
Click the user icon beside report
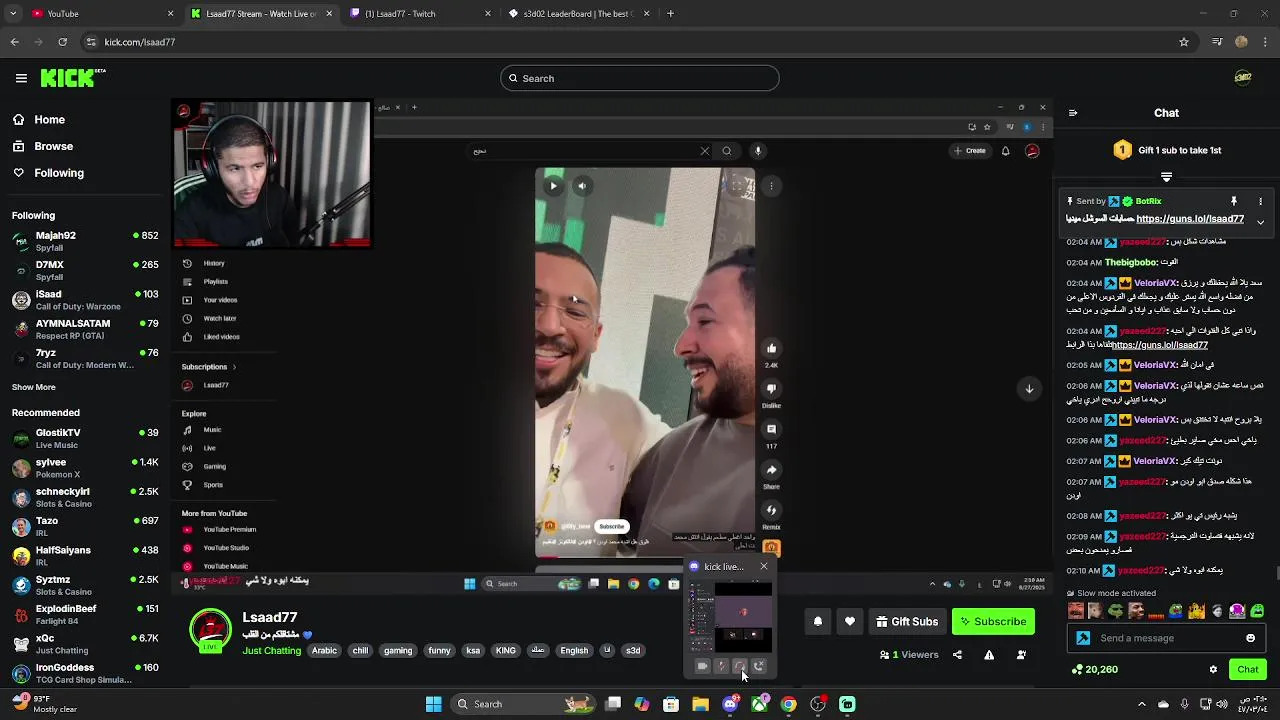click(1021, 655)
